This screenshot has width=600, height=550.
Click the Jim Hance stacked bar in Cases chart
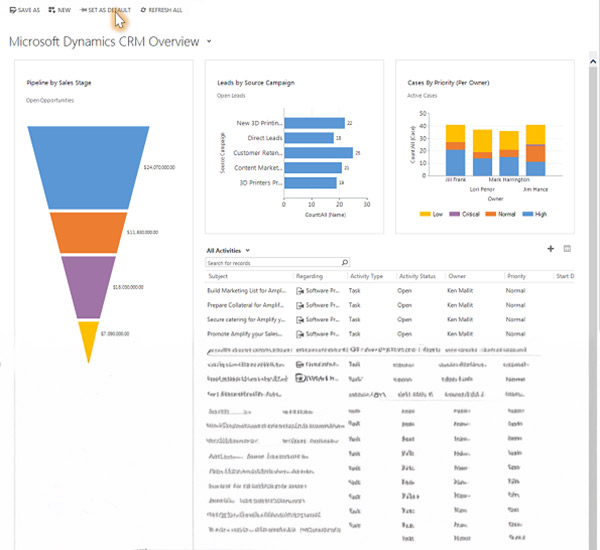[x=536, y=150]
